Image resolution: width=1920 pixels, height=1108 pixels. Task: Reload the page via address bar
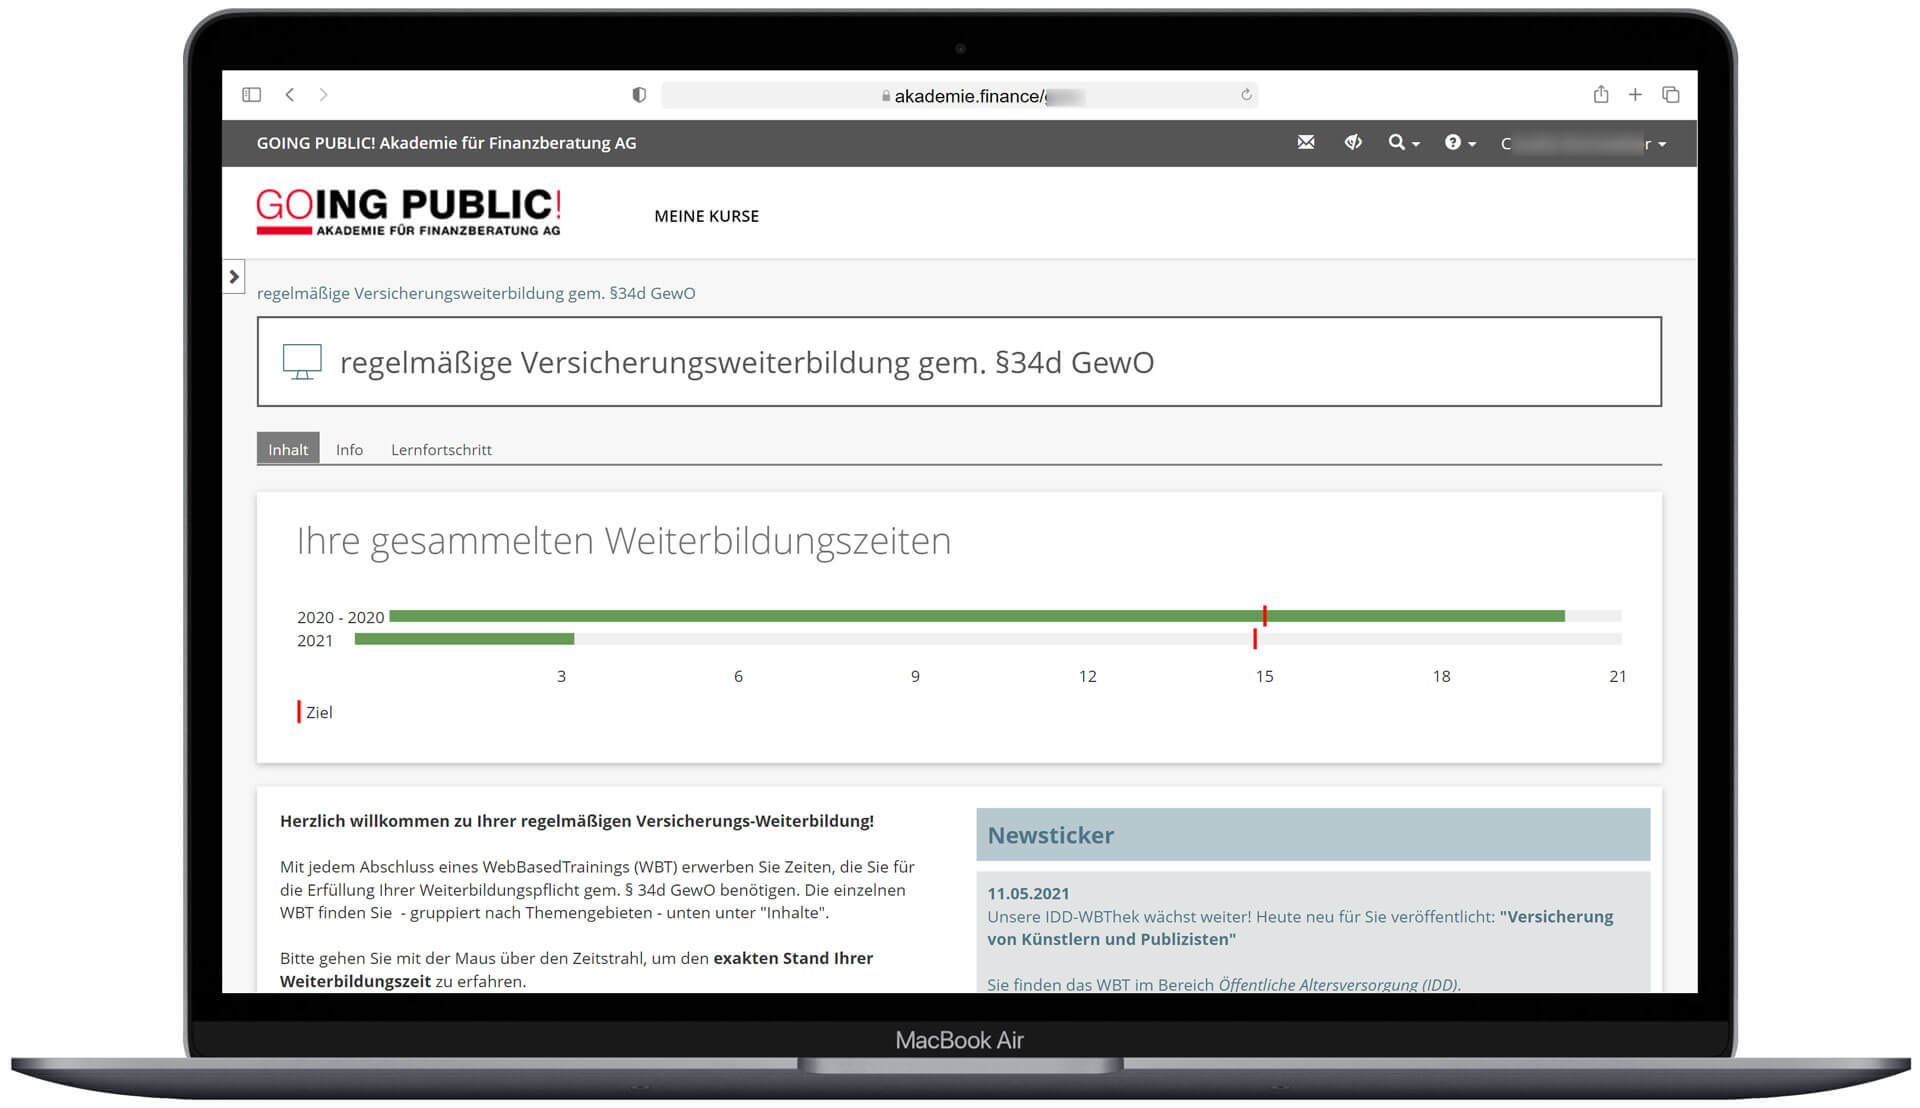pyautogui.click(x=1246, y=95)
